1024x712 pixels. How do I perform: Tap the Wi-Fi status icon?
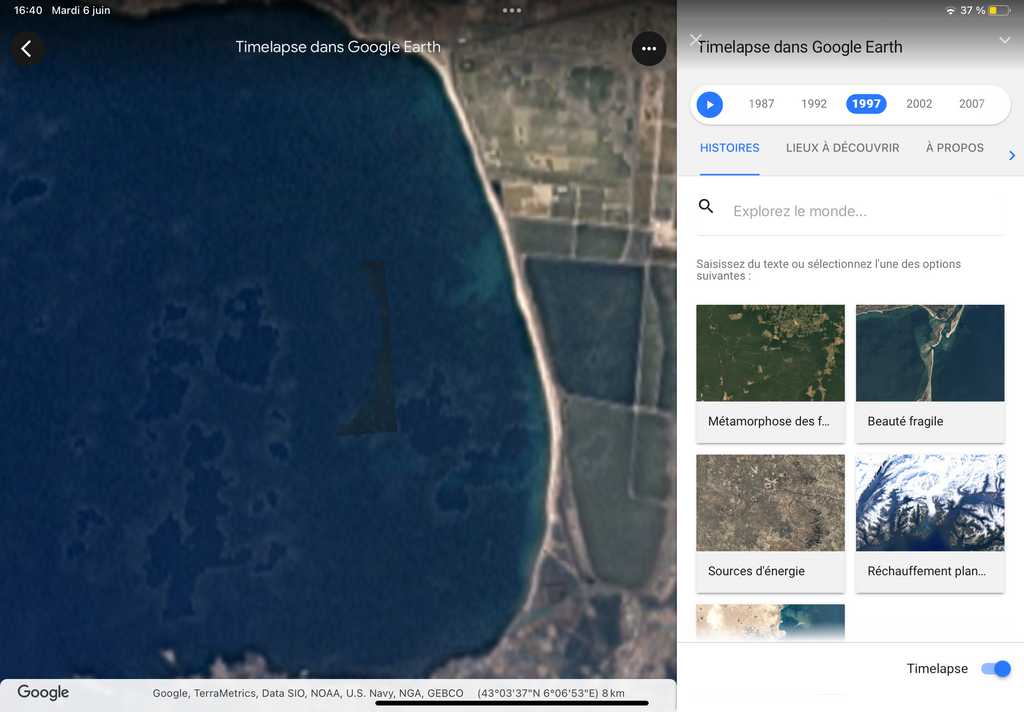coord(950,10)
